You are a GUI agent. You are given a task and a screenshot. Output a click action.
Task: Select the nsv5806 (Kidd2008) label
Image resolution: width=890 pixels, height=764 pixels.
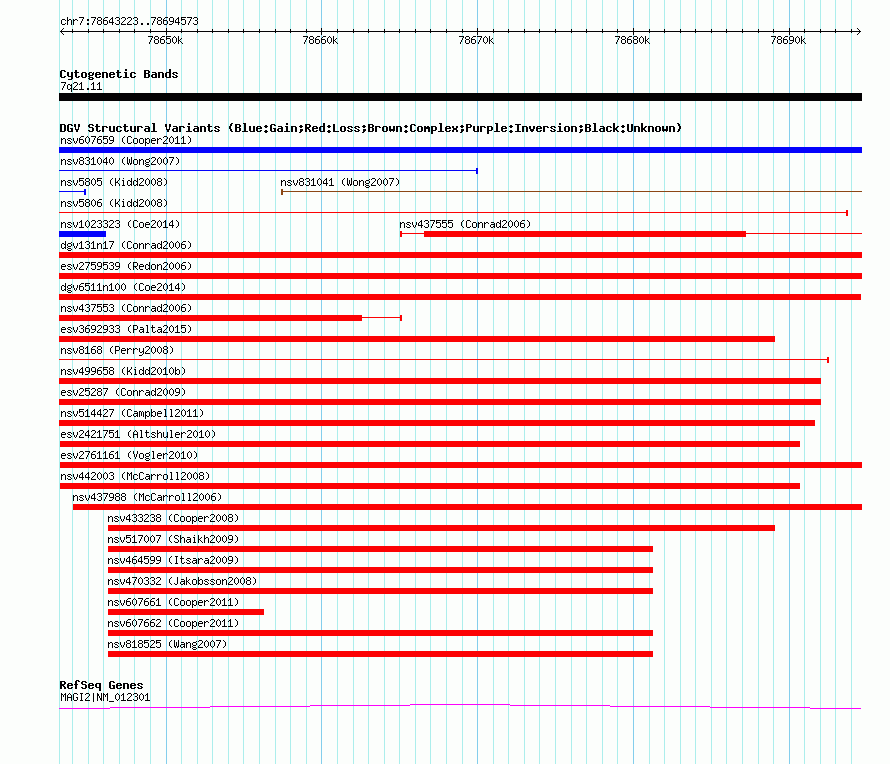[x=114, y=203]
